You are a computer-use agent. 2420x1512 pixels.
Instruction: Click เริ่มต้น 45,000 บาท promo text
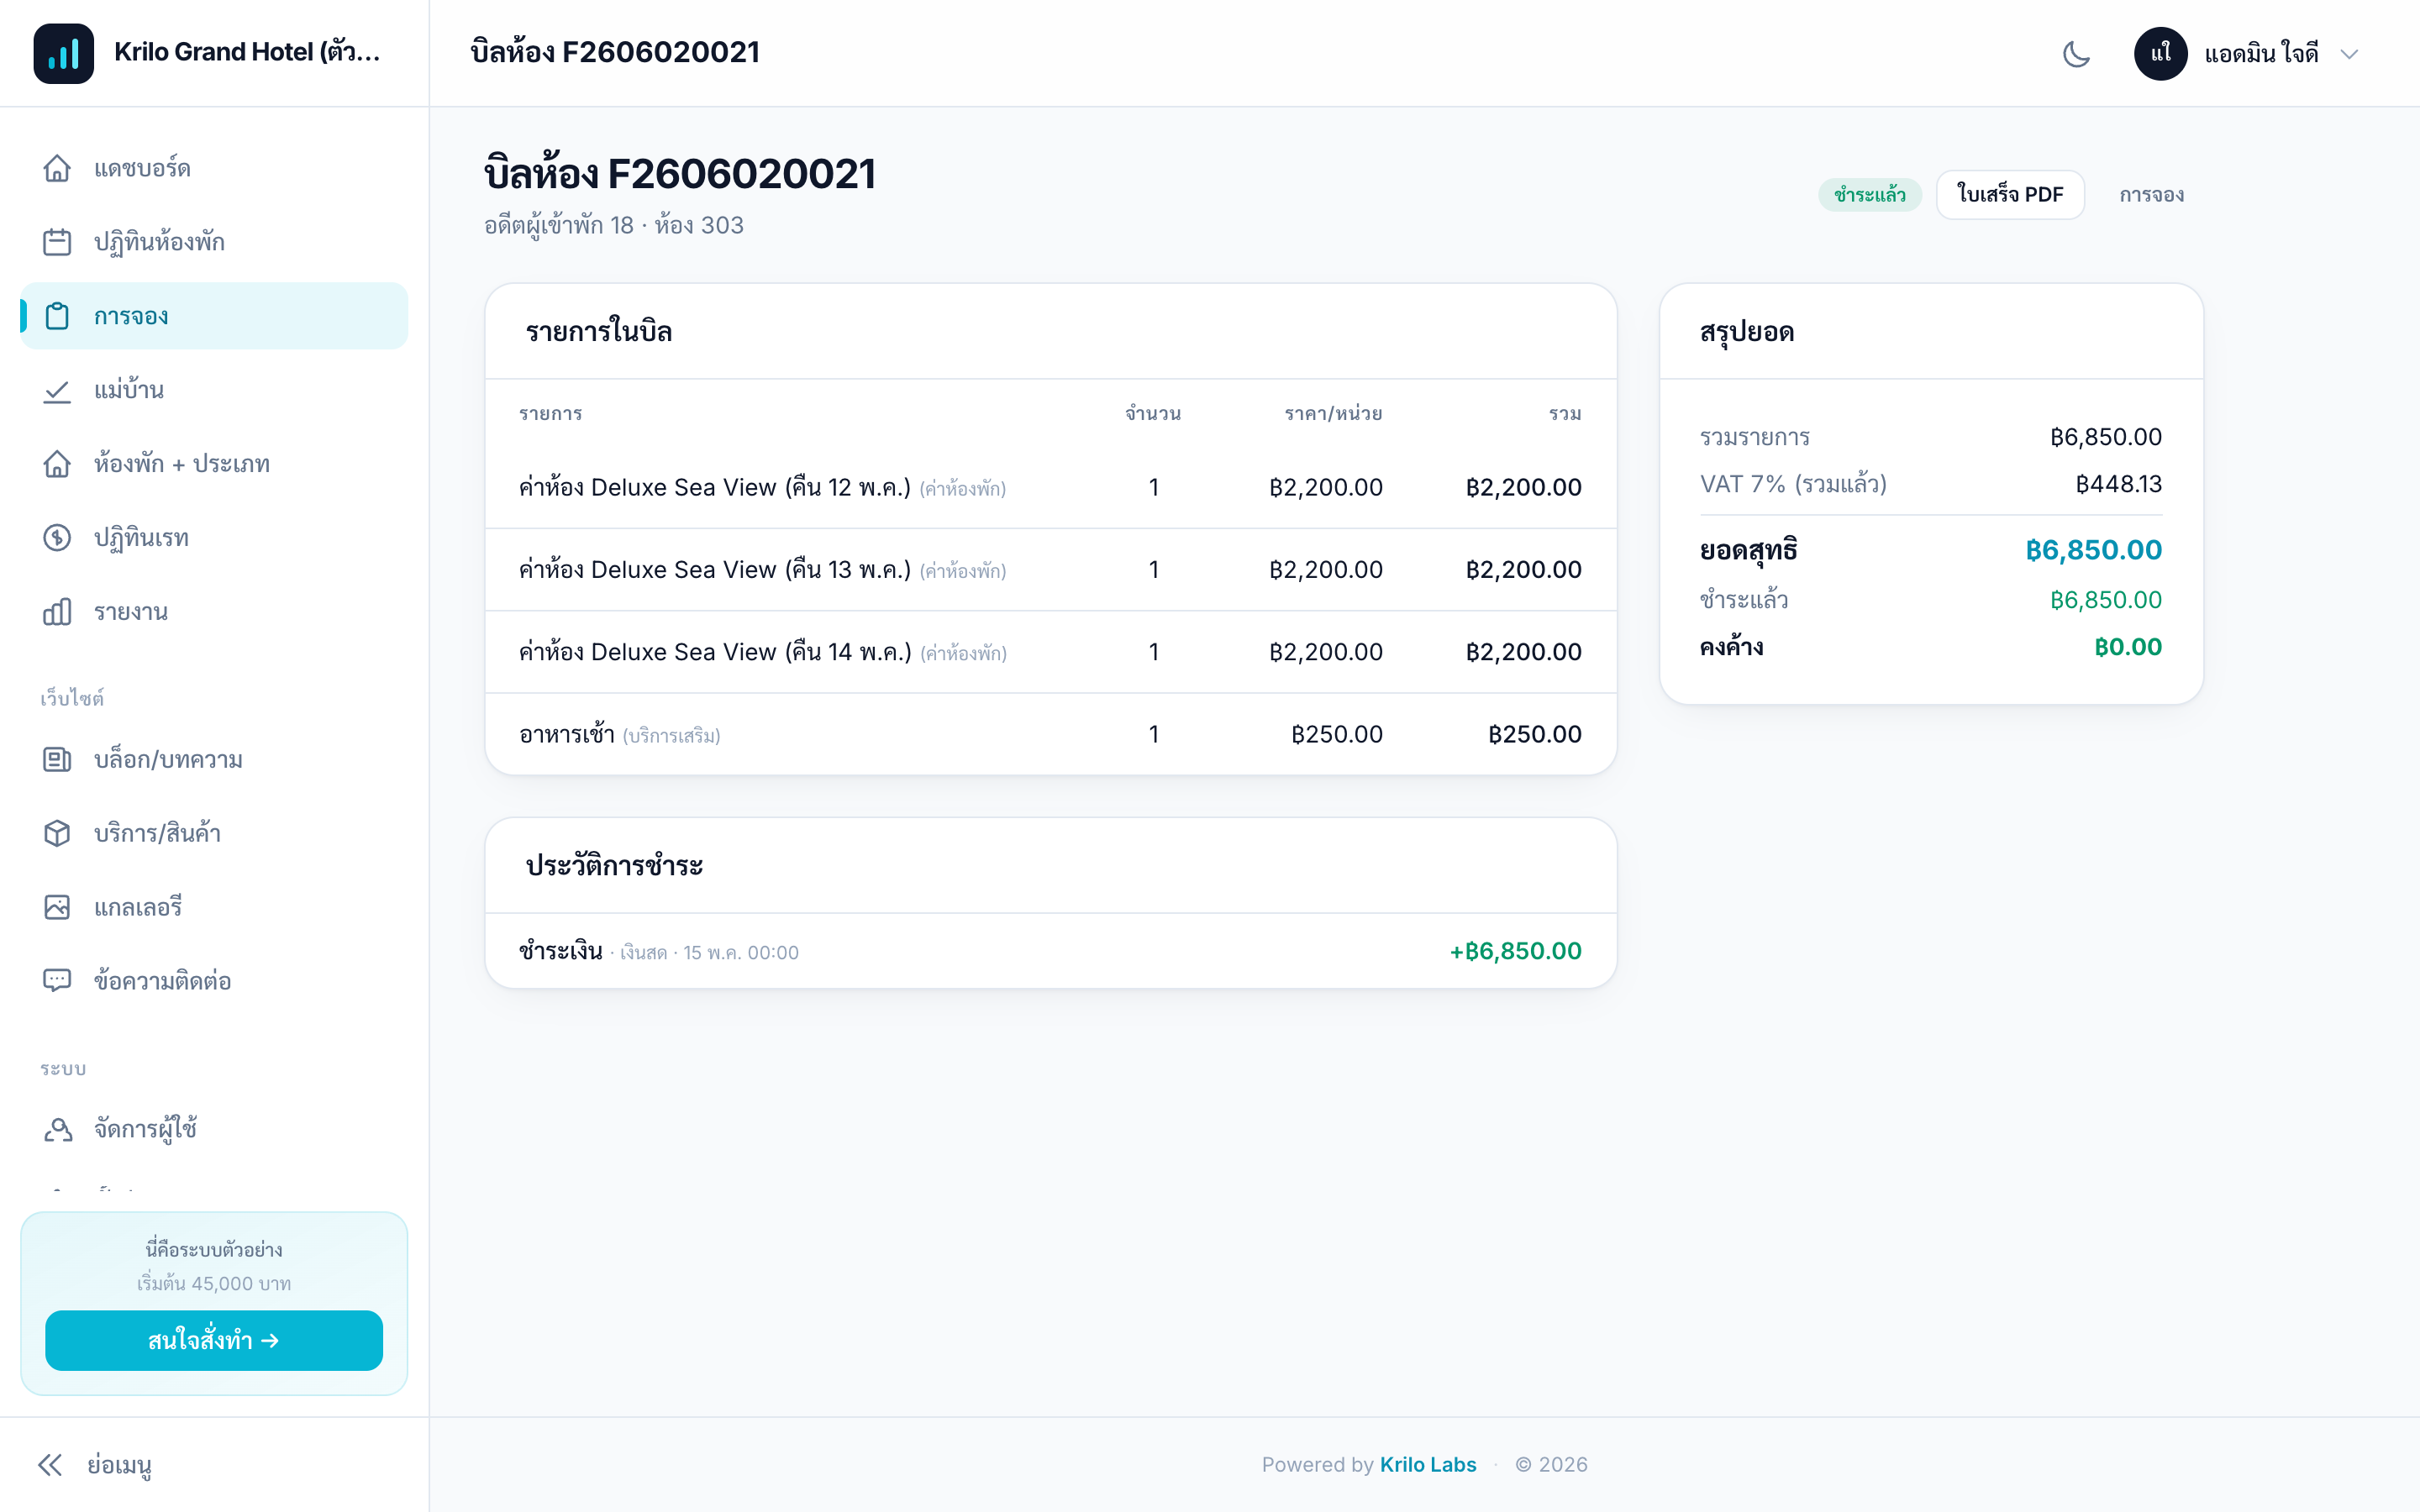pyautogui.click(x=214, y=1283)
